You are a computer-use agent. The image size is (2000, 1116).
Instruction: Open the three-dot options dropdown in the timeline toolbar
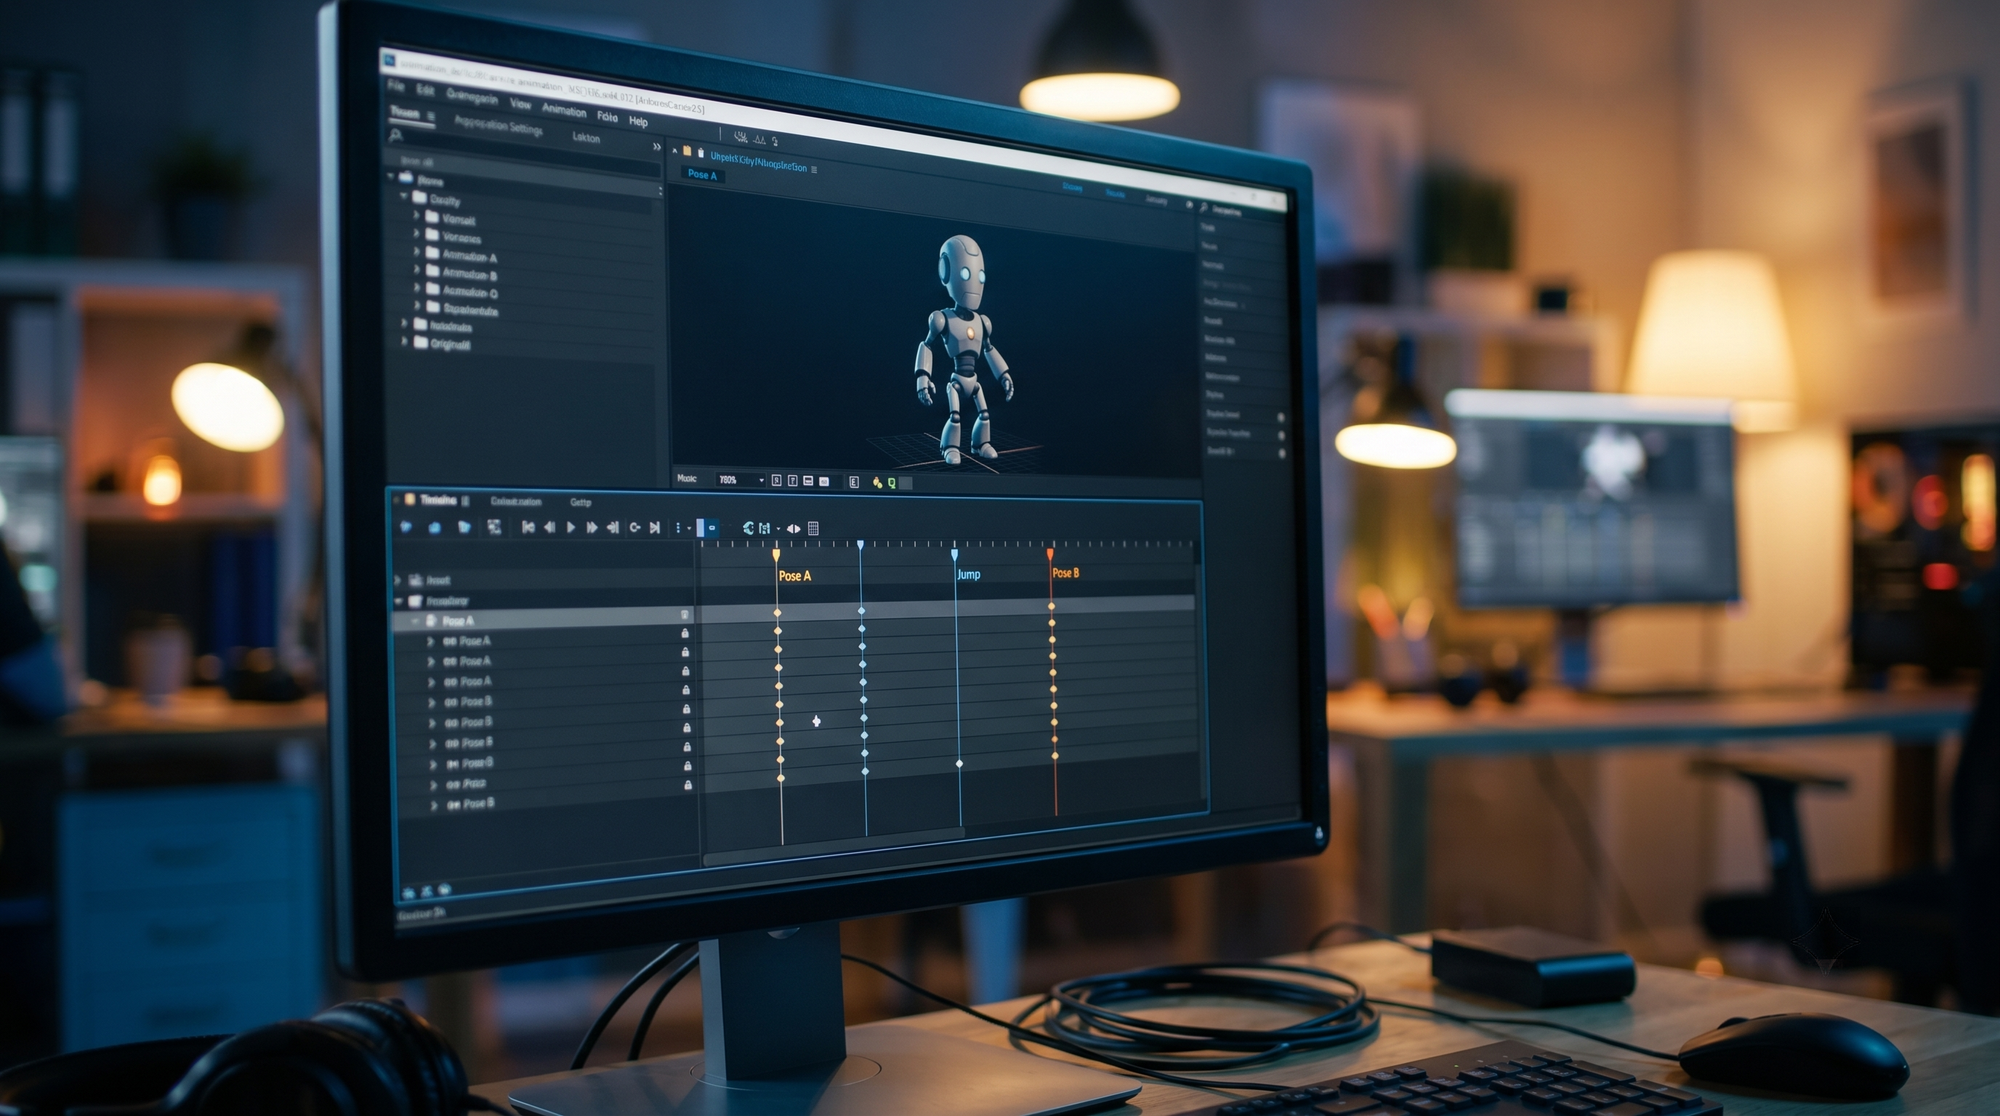point(681,527)
